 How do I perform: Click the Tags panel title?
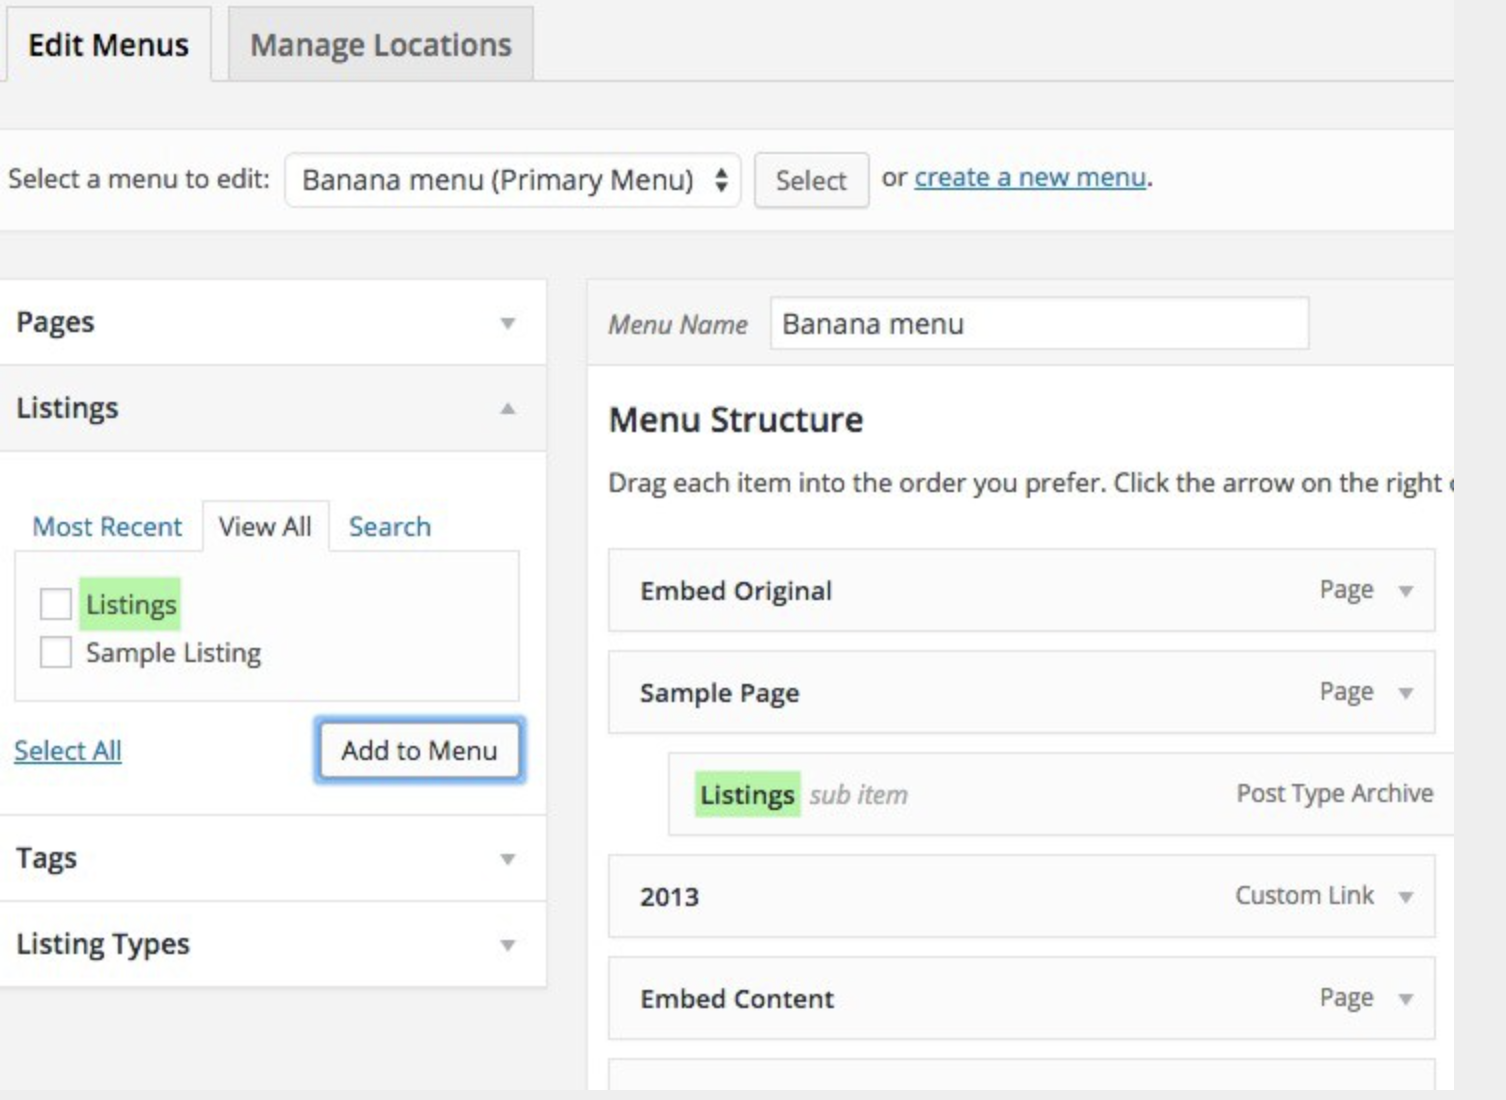tap(46, 858)
